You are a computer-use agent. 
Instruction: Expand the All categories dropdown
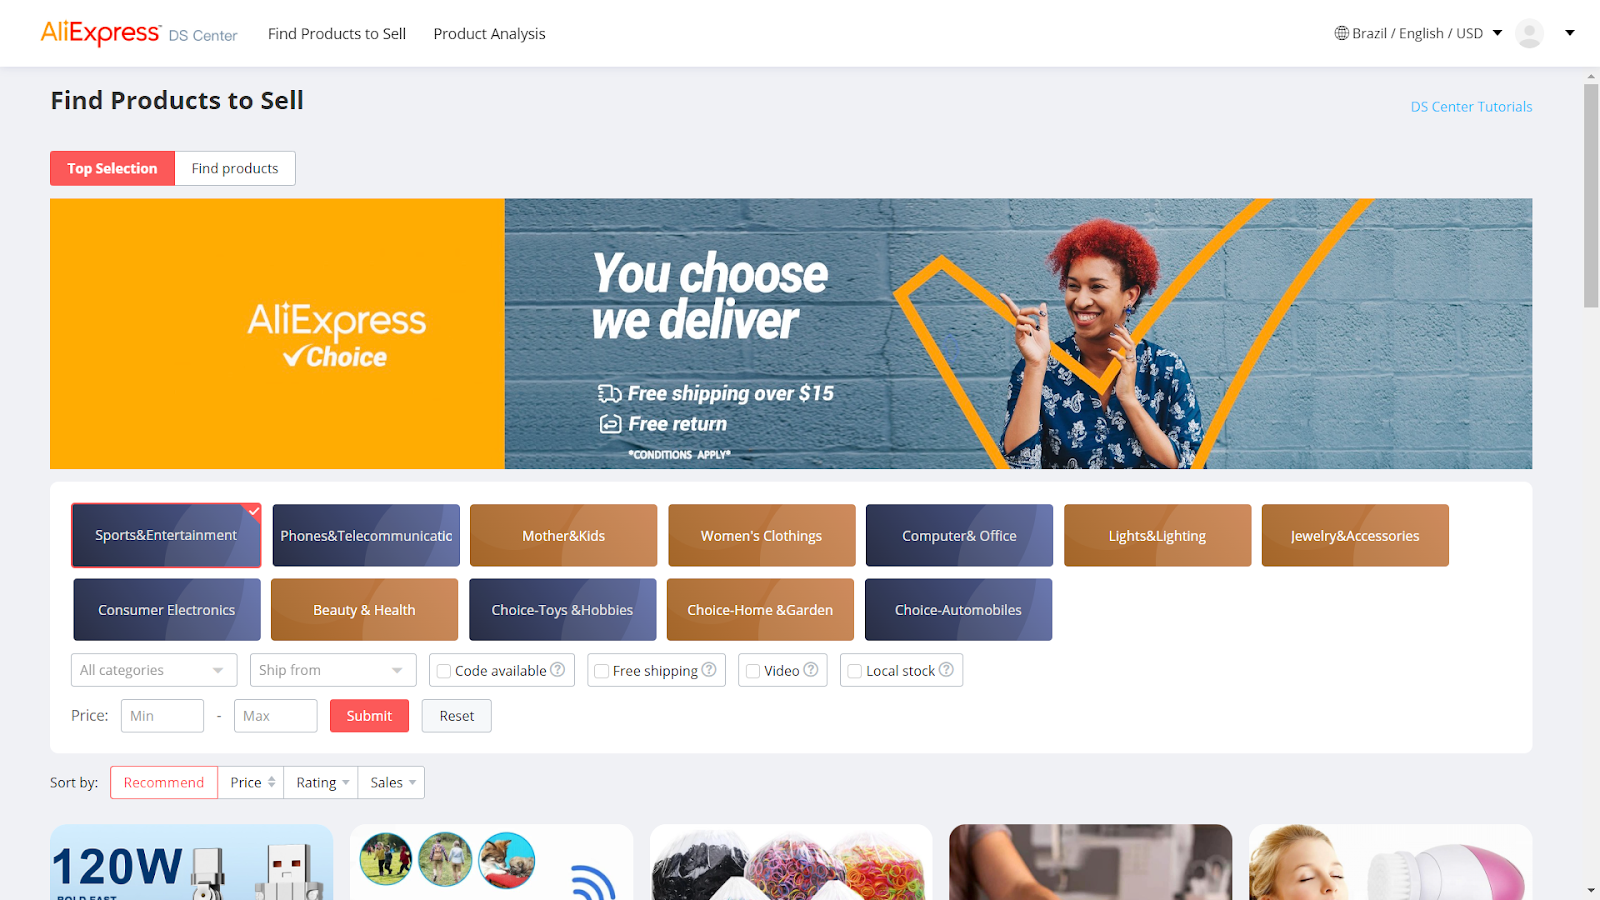tap(154, 670)
